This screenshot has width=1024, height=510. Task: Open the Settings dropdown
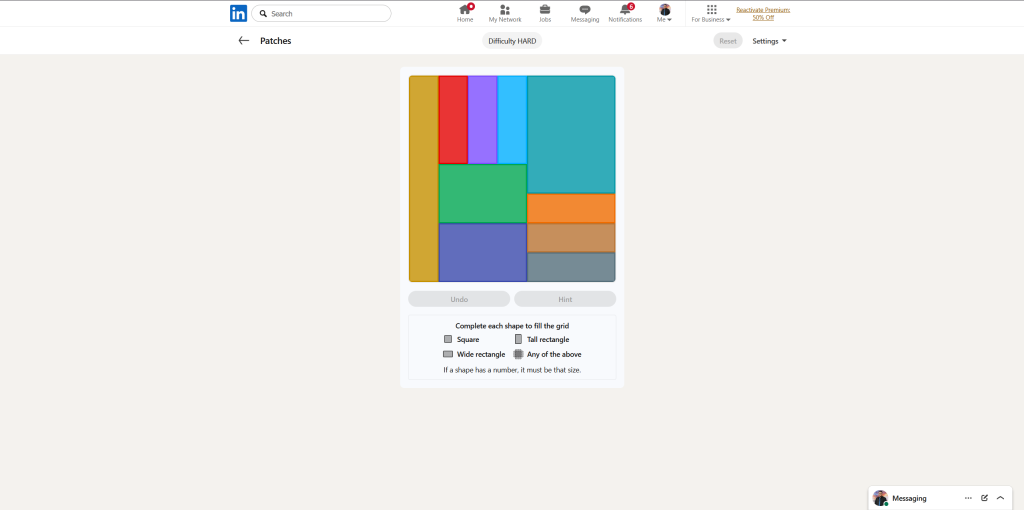coord(769,40)
